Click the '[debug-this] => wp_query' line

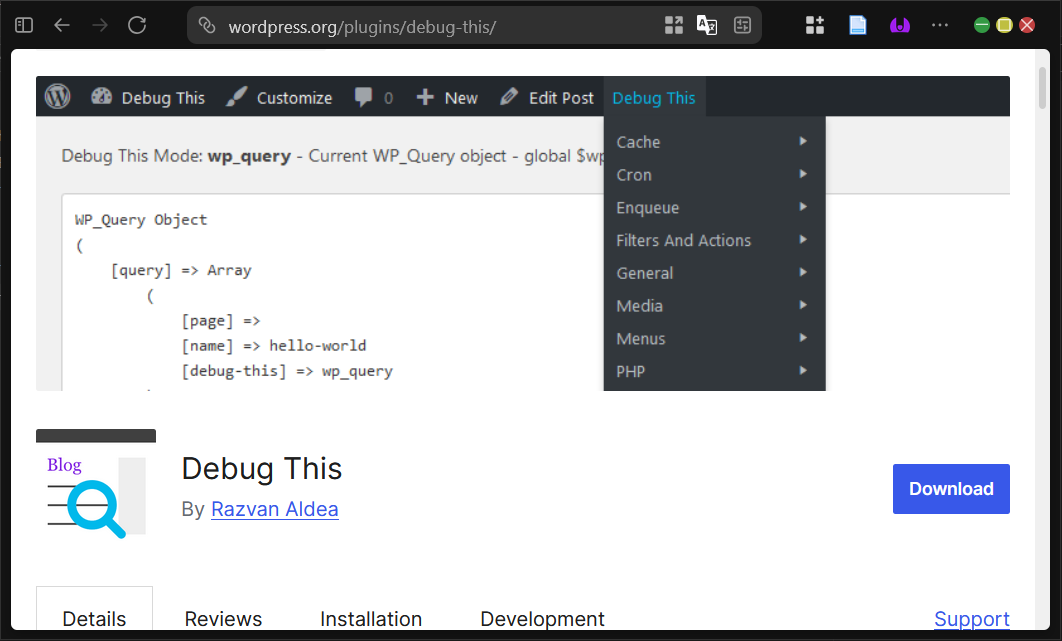pos(287,371)
